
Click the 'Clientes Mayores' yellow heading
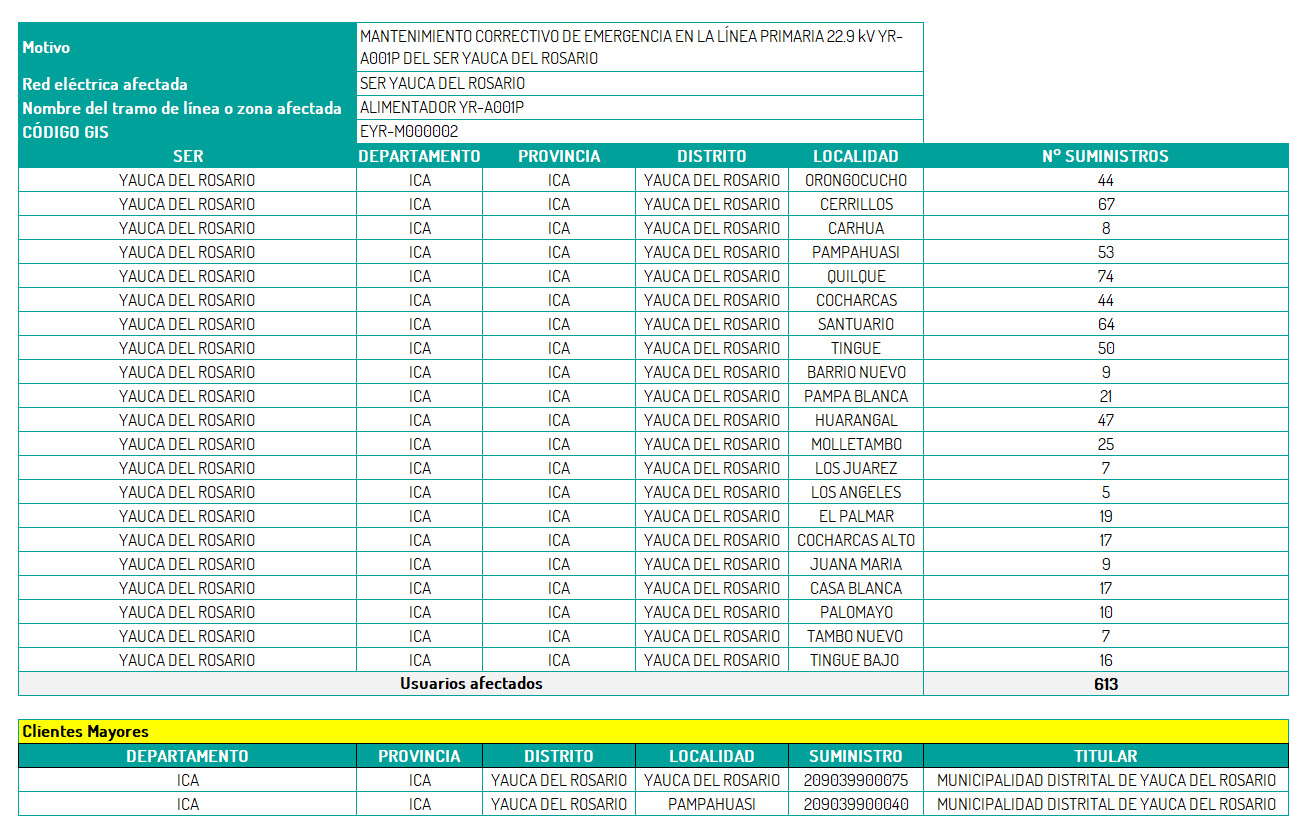click(x=653, y=731)
